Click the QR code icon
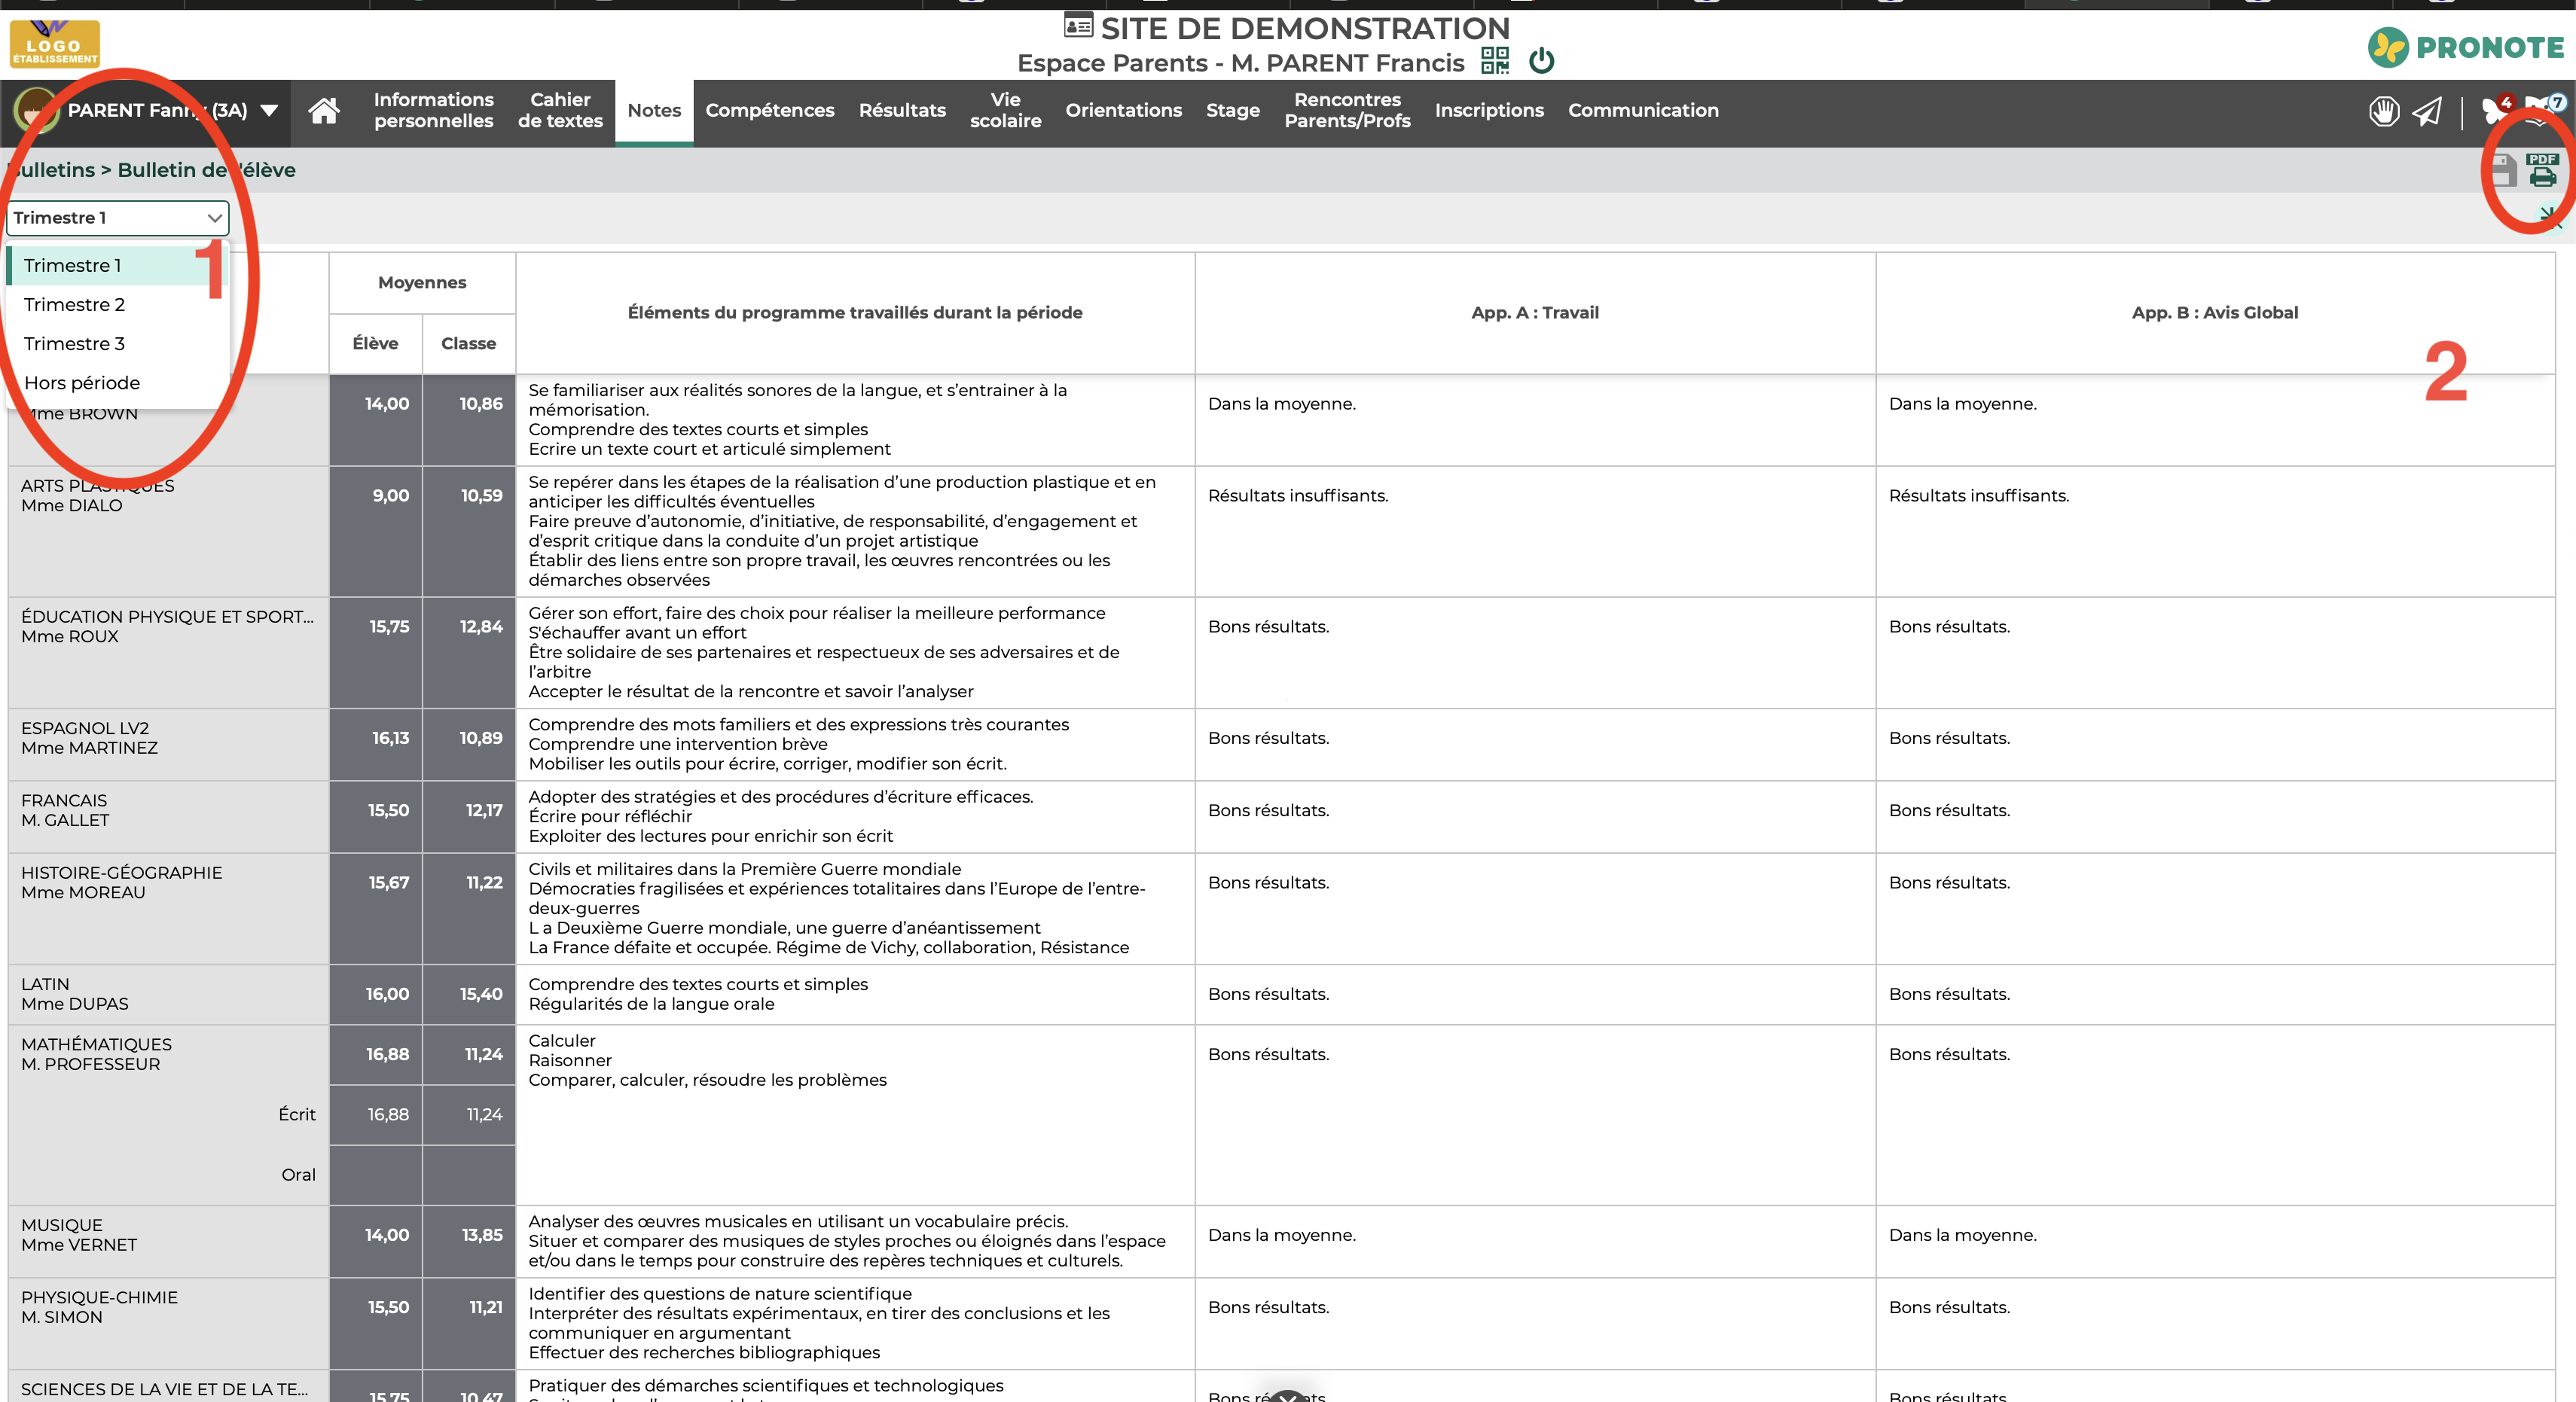This screenshot has height=1402, width=2576. pyautogui.click(x=1495, y=61)
